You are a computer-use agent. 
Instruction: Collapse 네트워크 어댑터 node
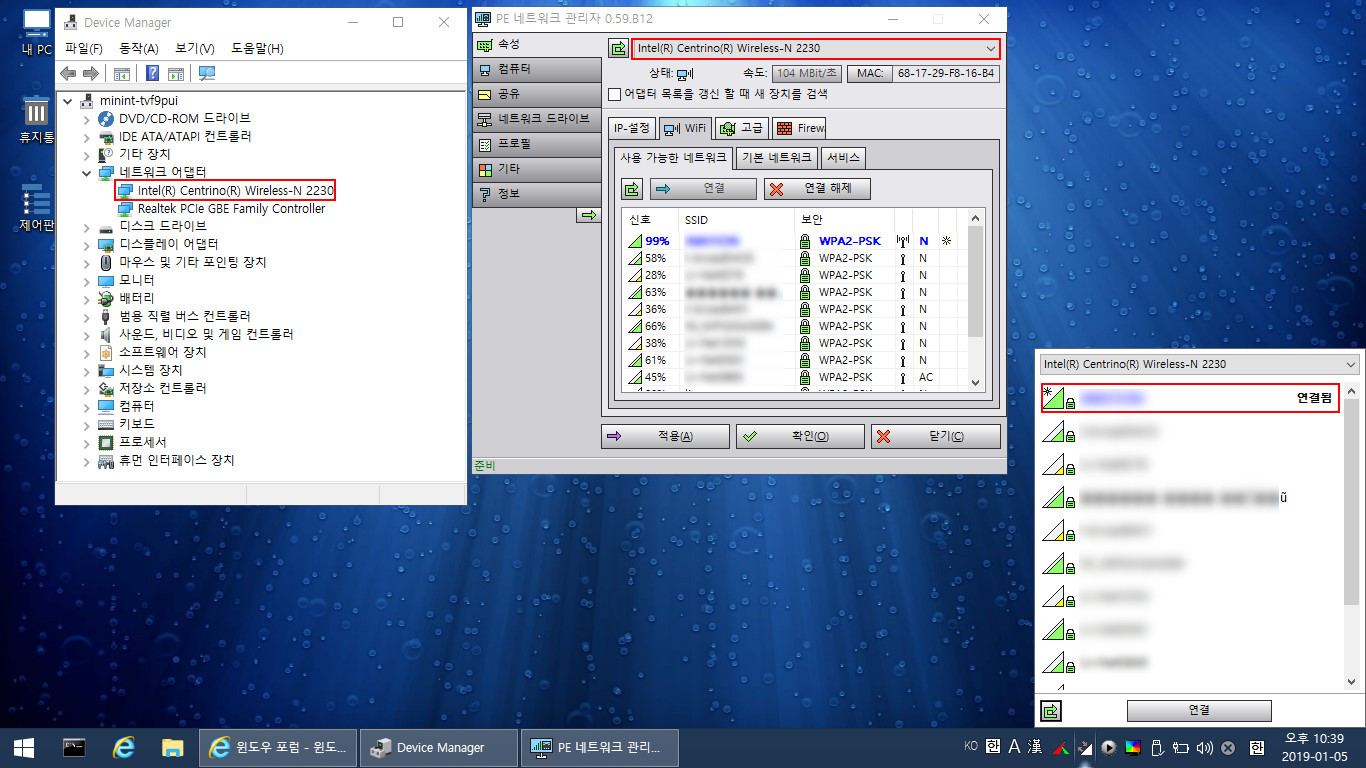[89, 172]
